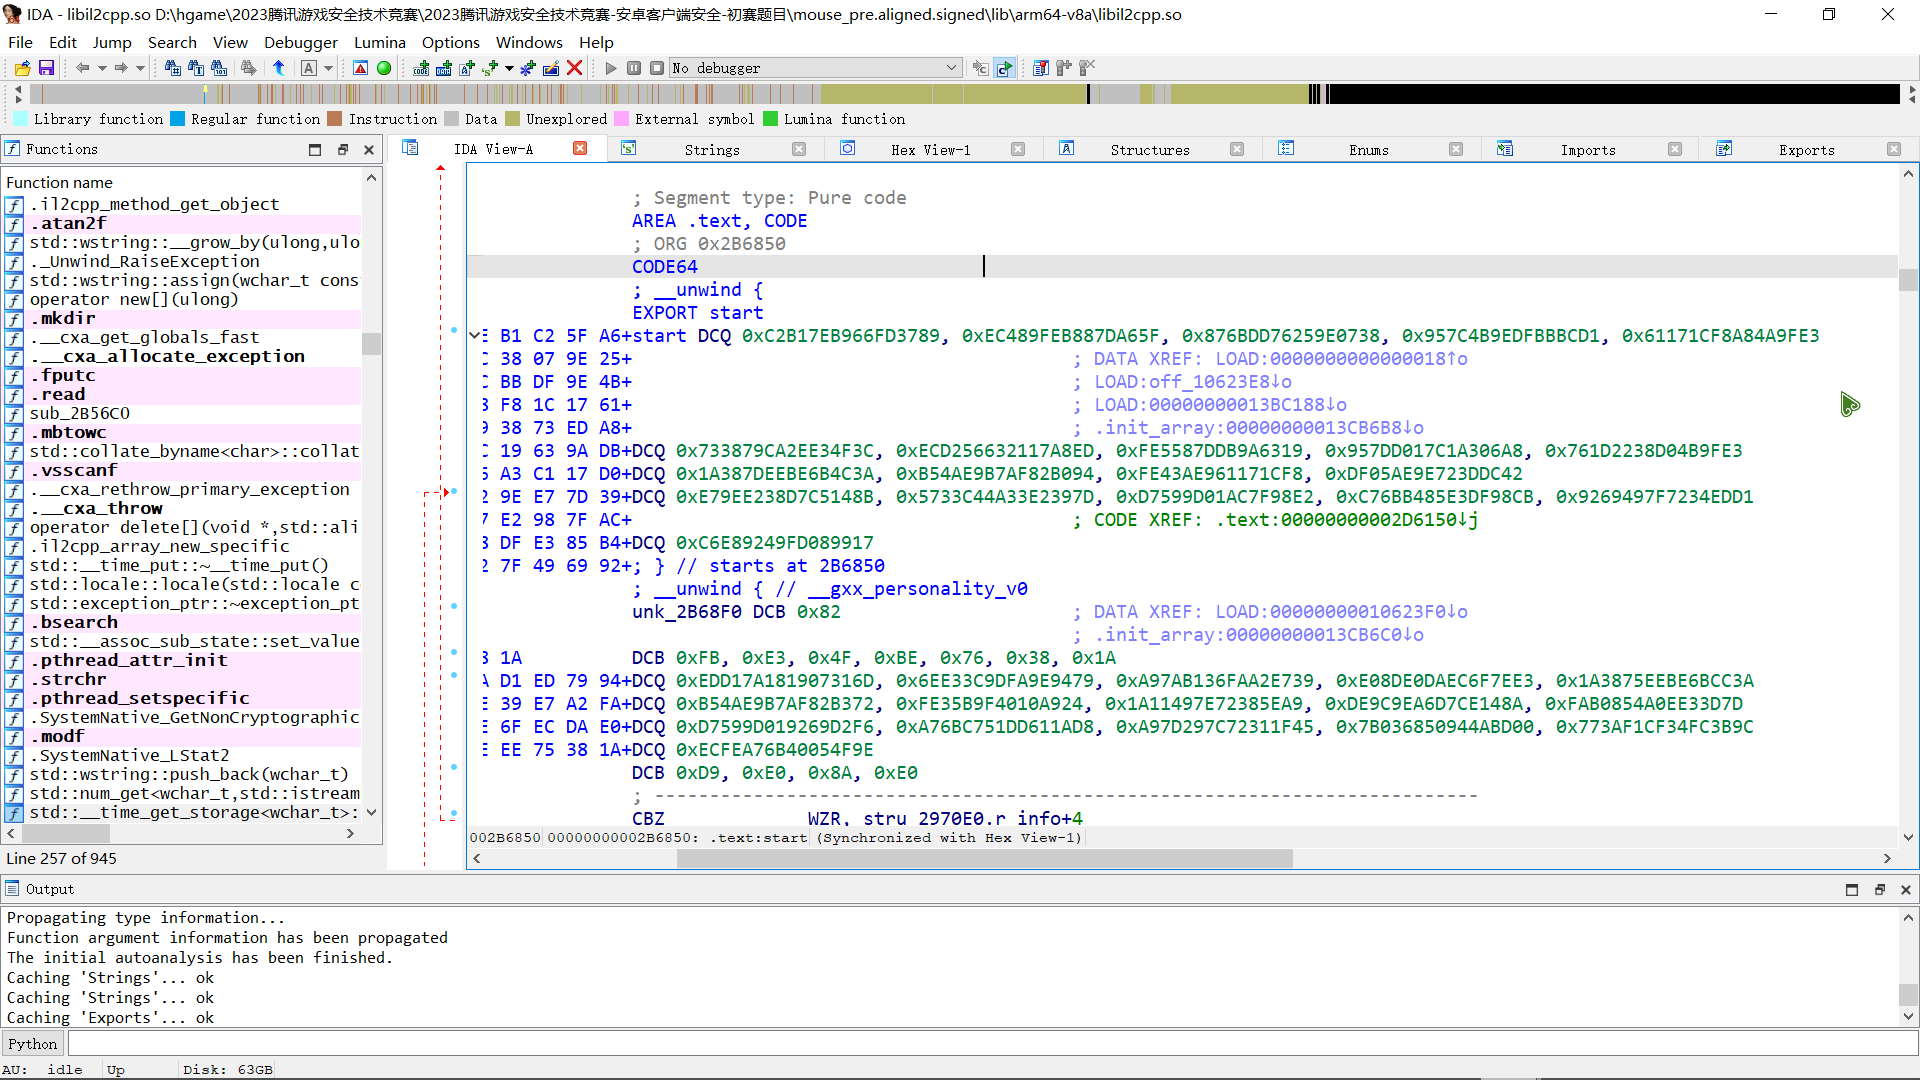Expand the Jump forward history arrow
Screen dimensions: 1920x1080
tap(140, 68)
